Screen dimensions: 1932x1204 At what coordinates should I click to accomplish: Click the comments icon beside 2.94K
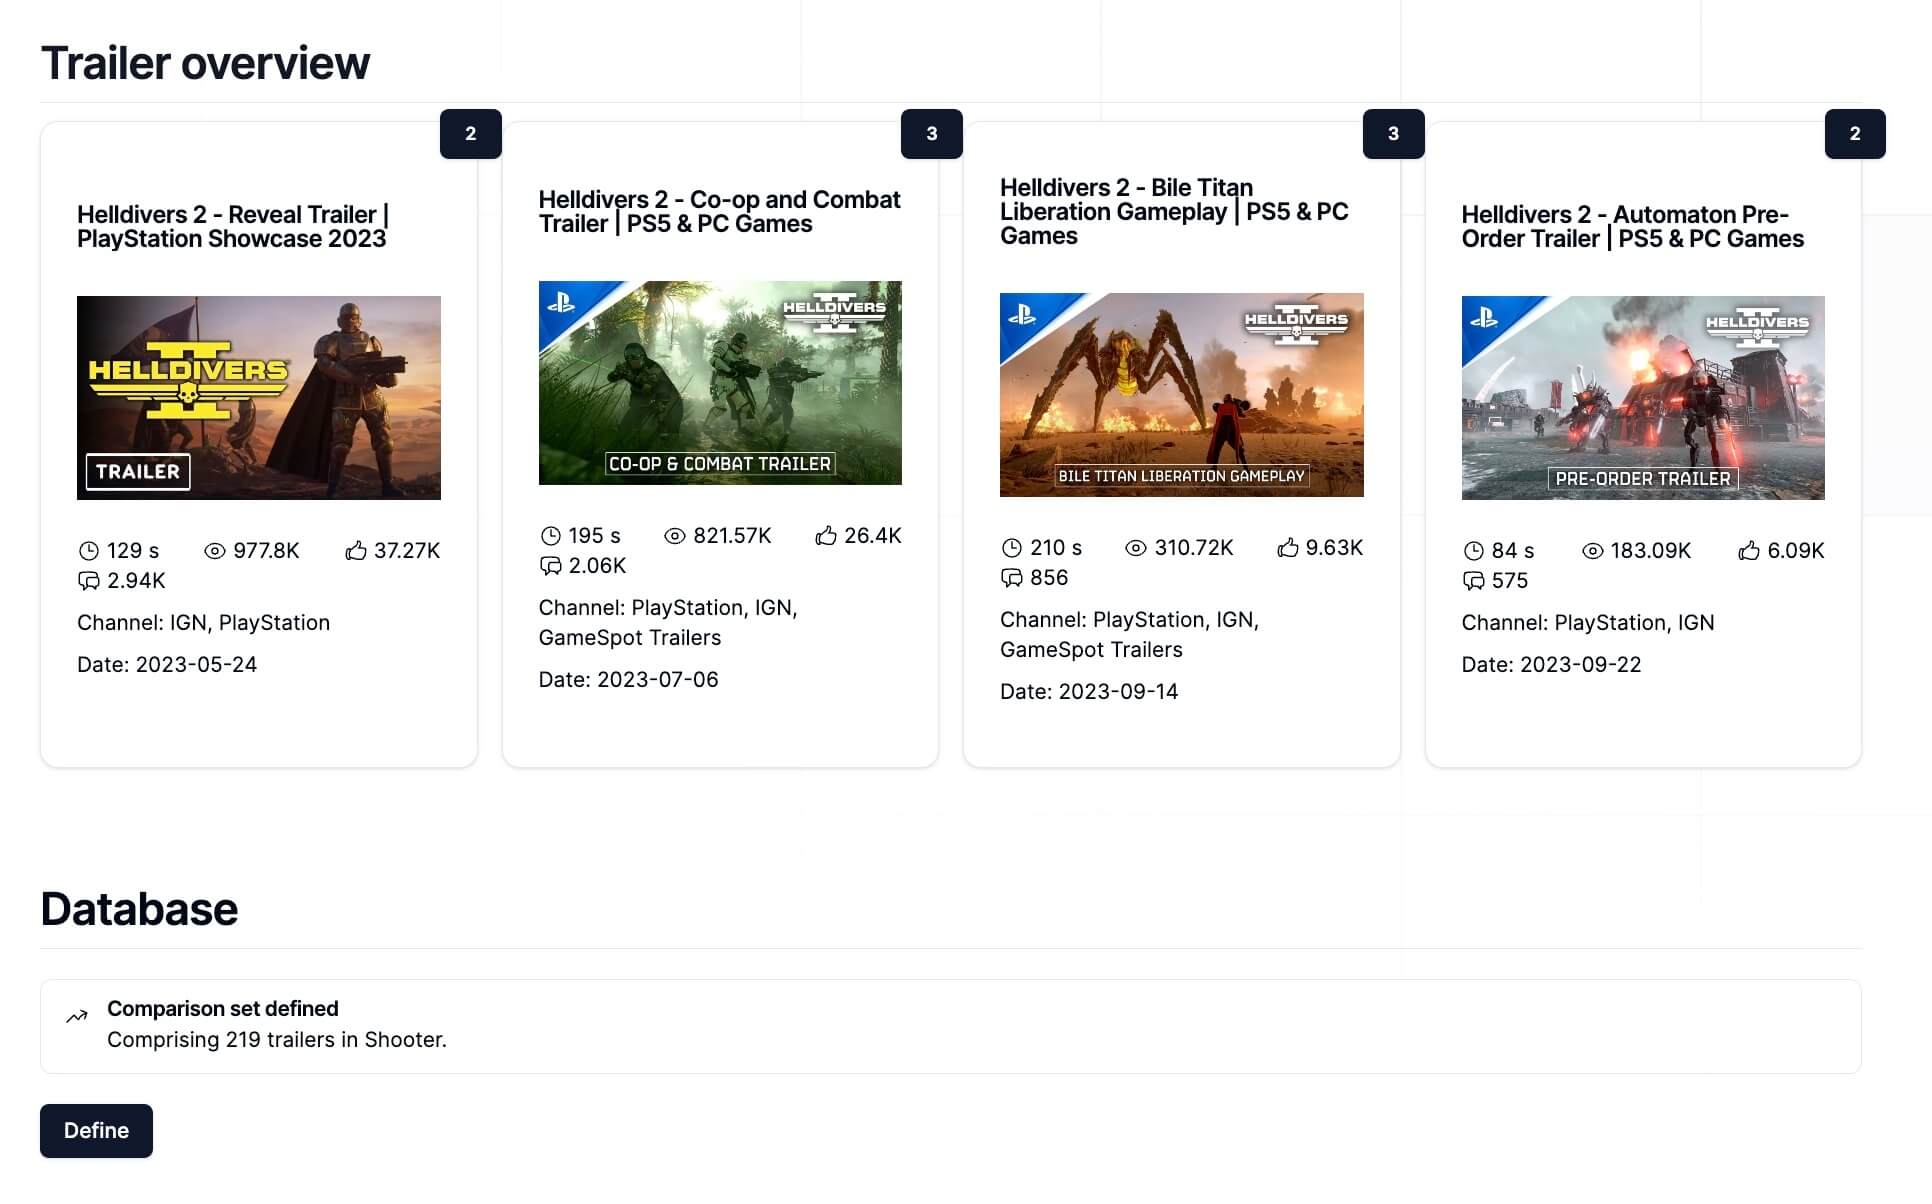(x=89, y=581)
